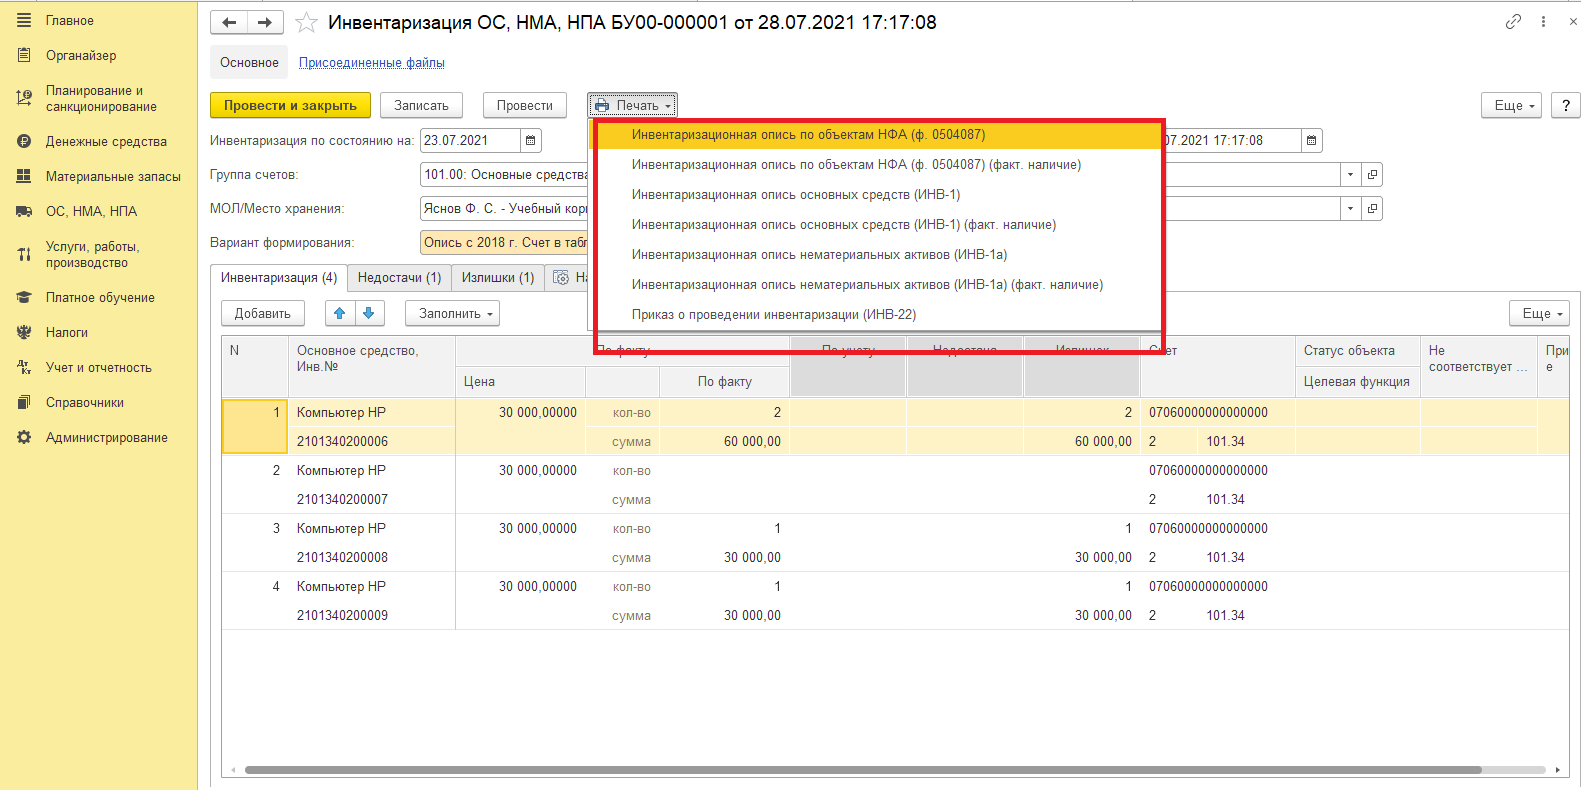Screen dimensions: 1581x790
Task: Open Услуги, работы, производство section
Action: coord(92,254)
